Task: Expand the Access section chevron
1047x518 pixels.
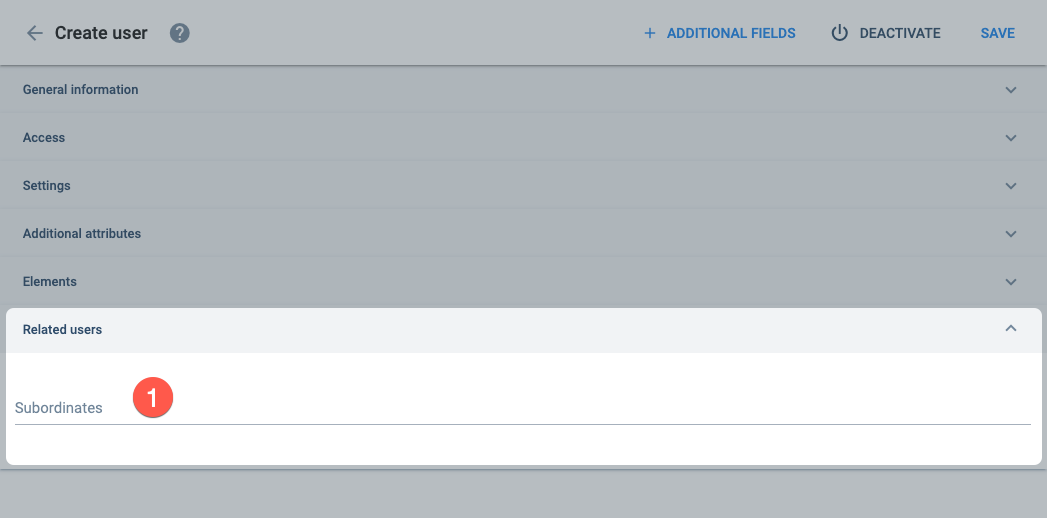Action: [x=1011, y=138]
